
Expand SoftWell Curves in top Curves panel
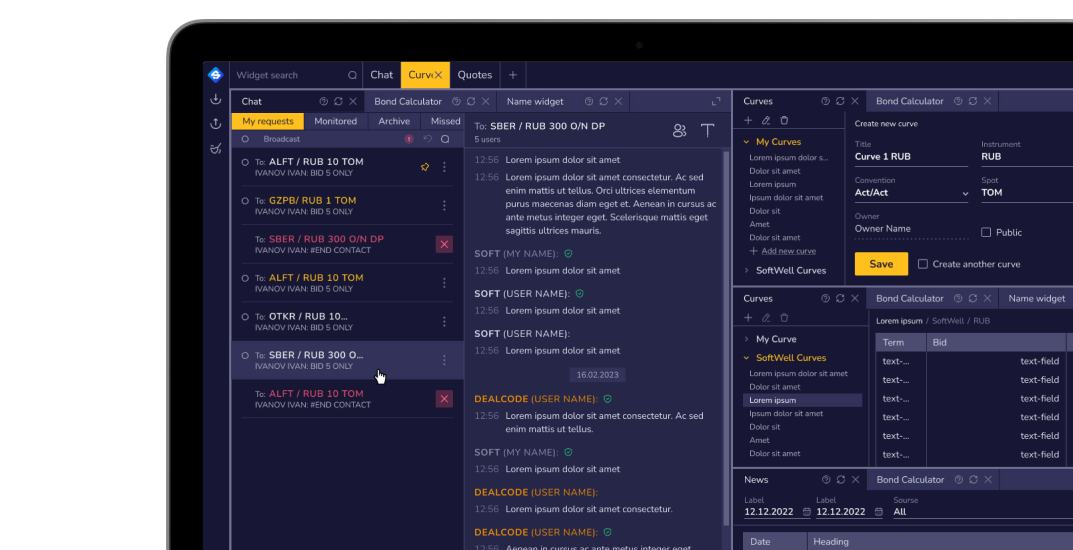(747, 270)
